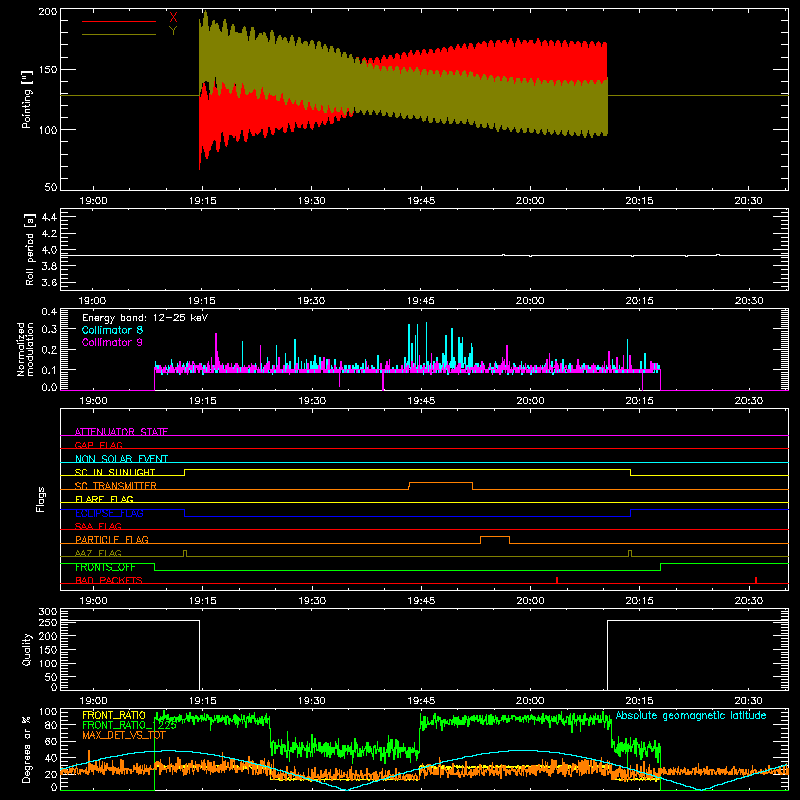Click the Flags axis title
The image size is (800, 800).
point(41,499)
